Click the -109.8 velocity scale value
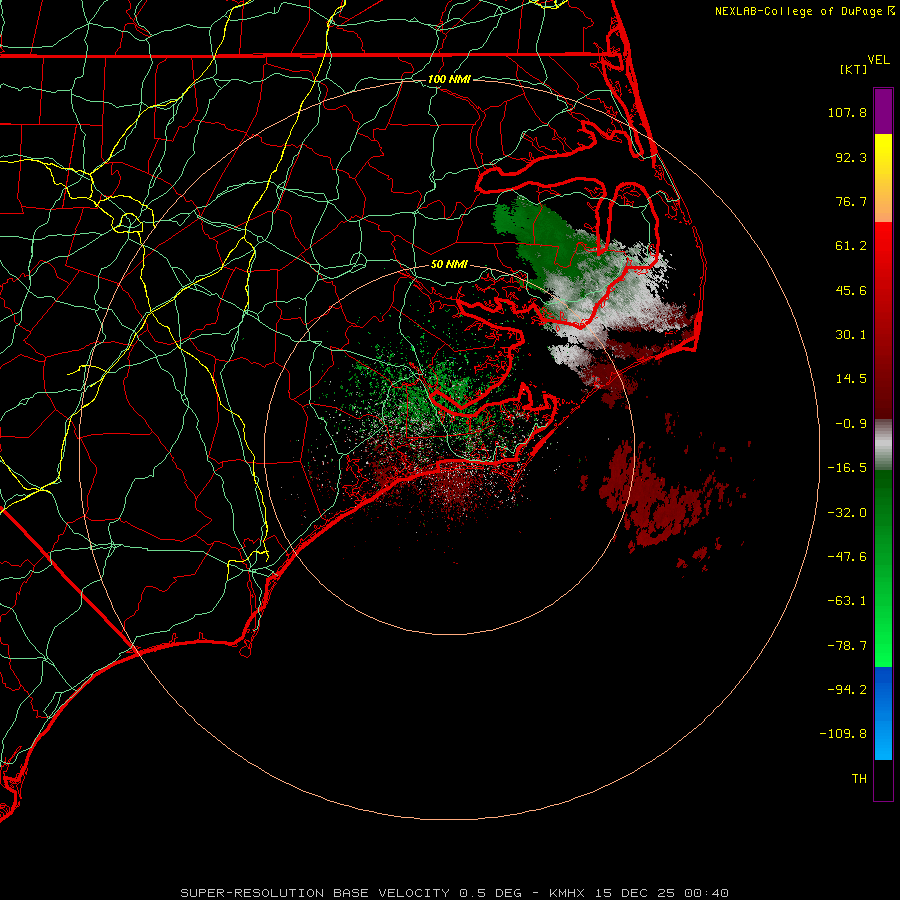Viewport: 900px width, 900px height. tap(843, 734)
